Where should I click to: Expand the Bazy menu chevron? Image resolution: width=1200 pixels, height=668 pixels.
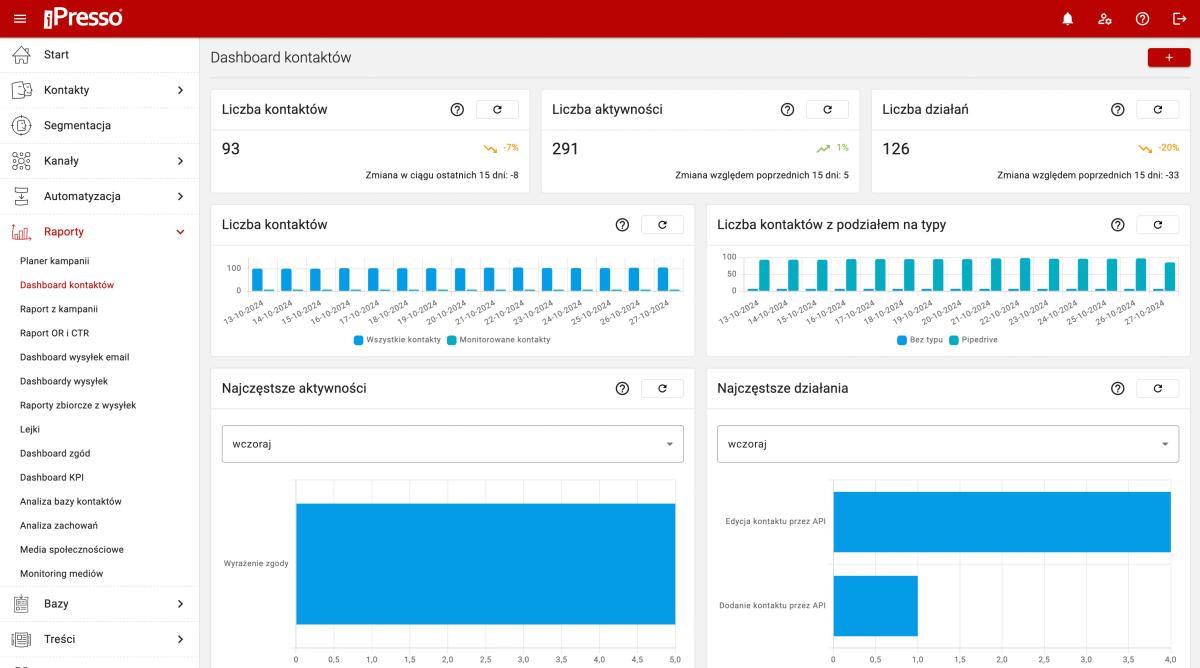180,604
